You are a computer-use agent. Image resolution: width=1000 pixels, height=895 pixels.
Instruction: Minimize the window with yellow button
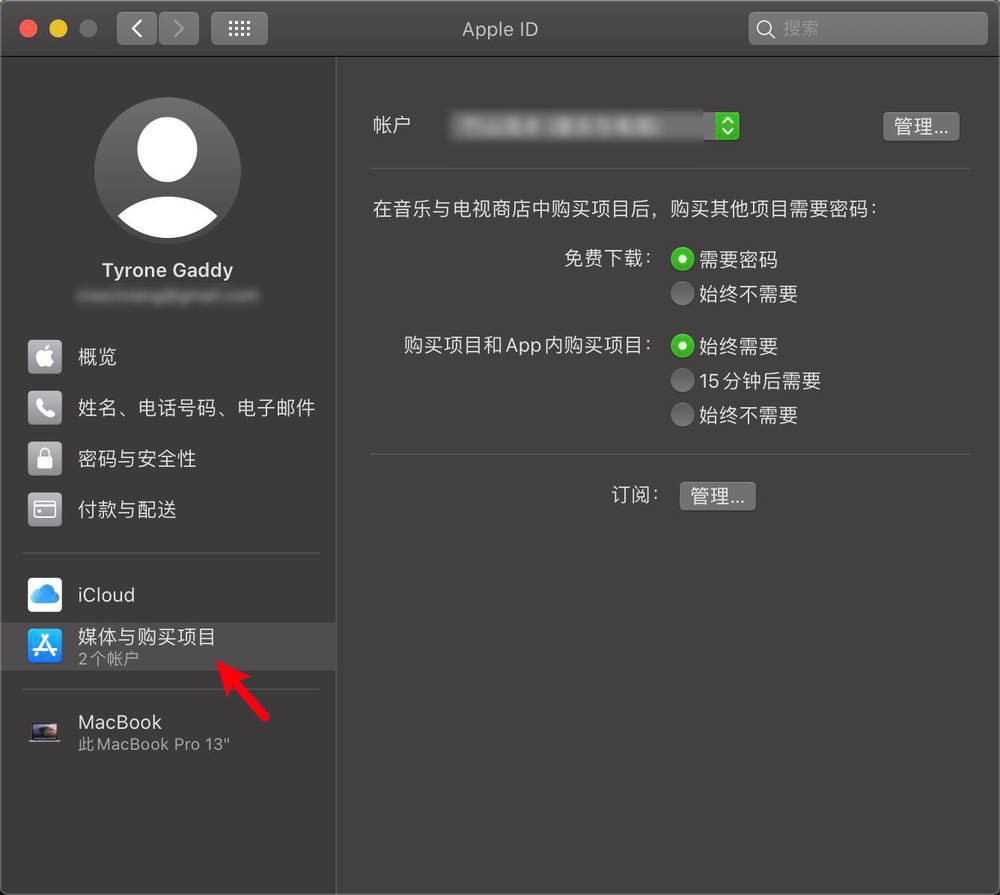58,29
